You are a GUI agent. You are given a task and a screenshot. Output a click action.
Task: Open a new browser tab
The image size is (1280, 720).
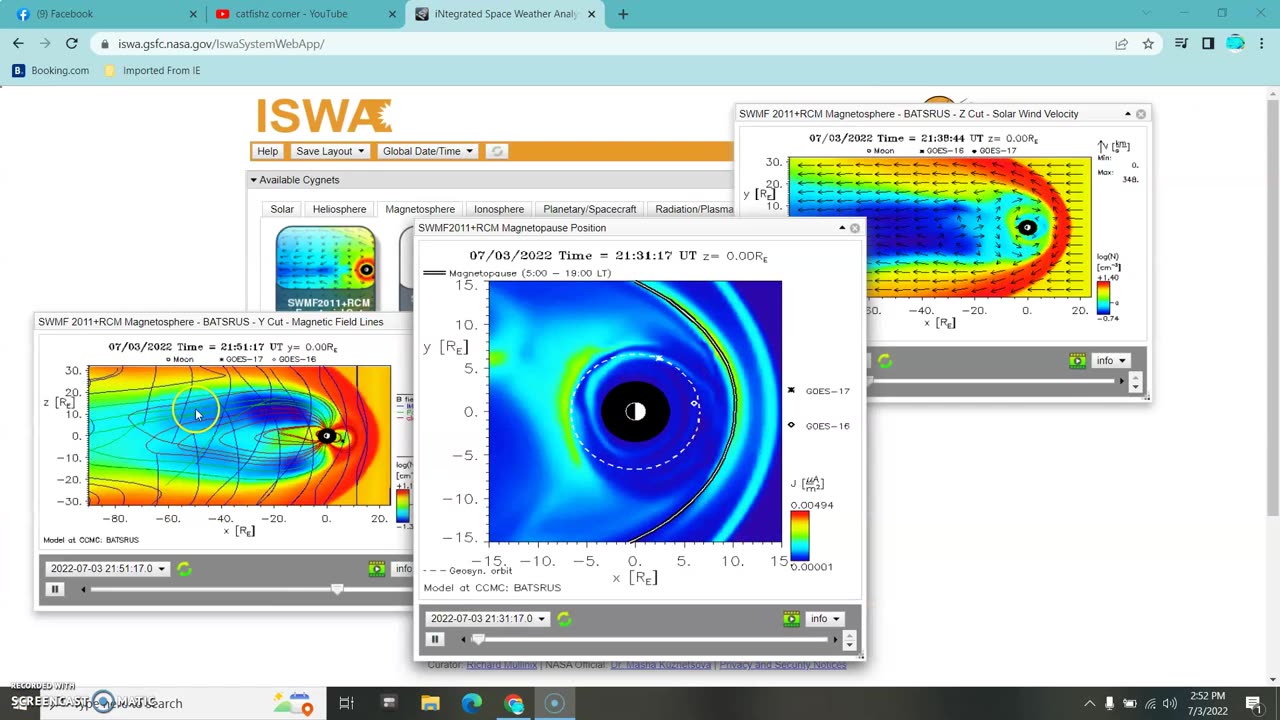(623, 14)
